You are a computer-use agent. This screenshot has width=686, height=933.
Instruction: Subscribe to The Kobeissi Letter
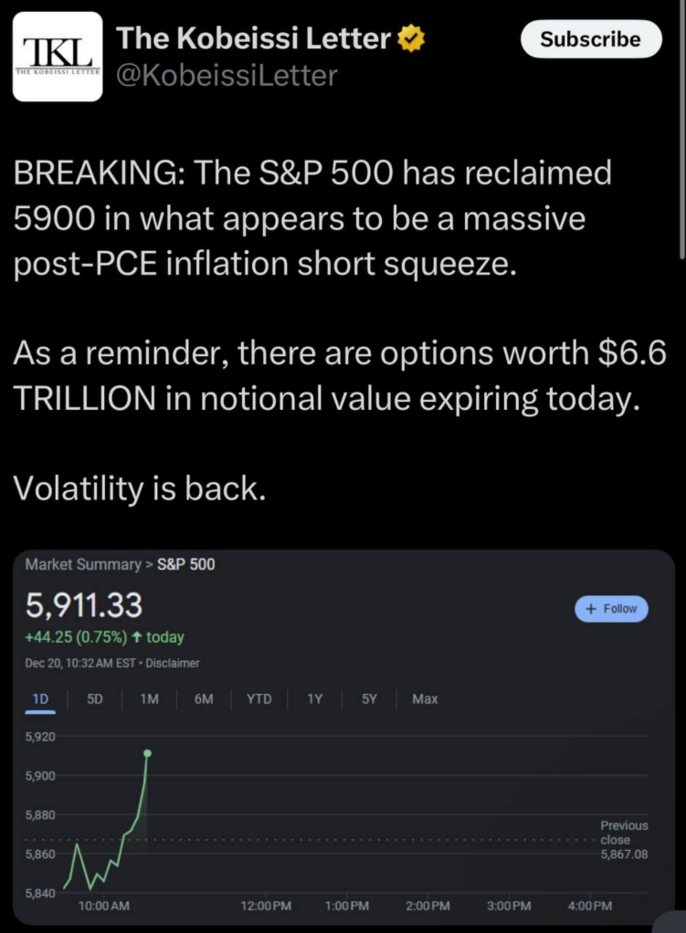click(x=591, y=40)
